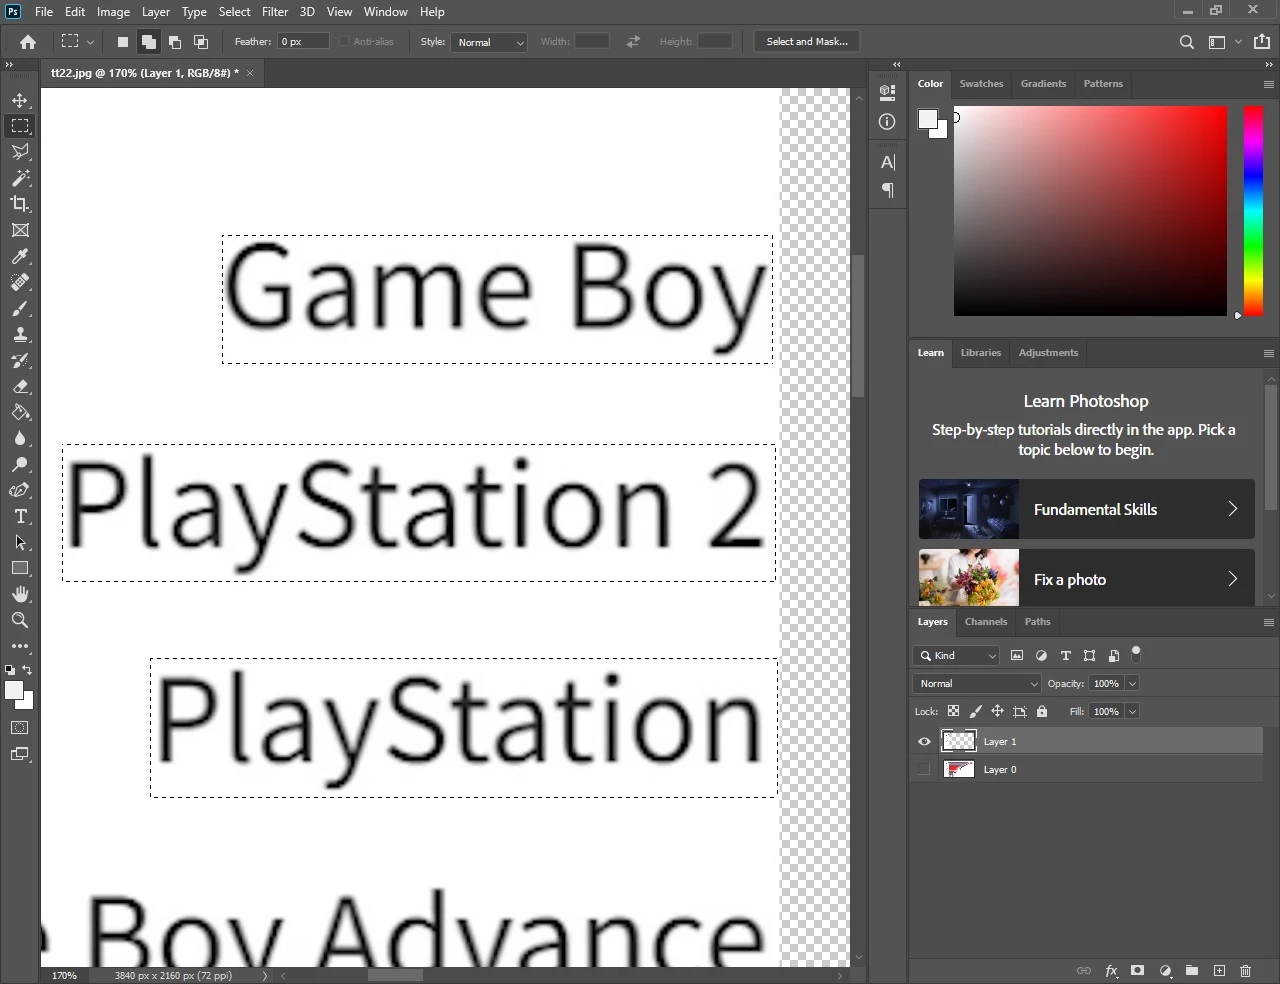
Task: Add layer style via fx icon
Action: tap(1111, 971)
